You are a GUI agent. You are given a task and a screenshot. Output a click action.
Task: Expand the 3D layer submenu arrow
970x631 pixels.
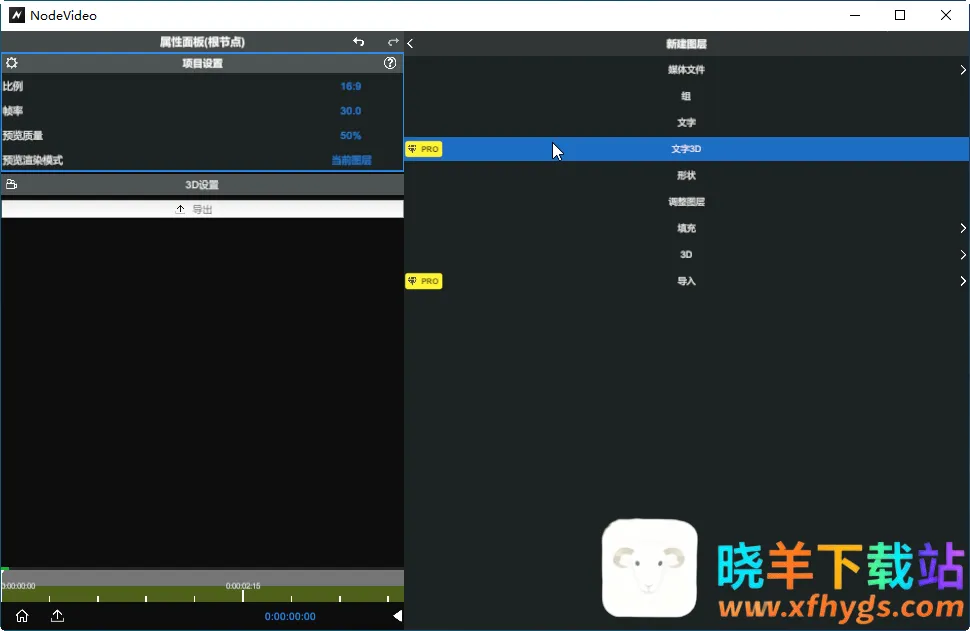(962, 255)
